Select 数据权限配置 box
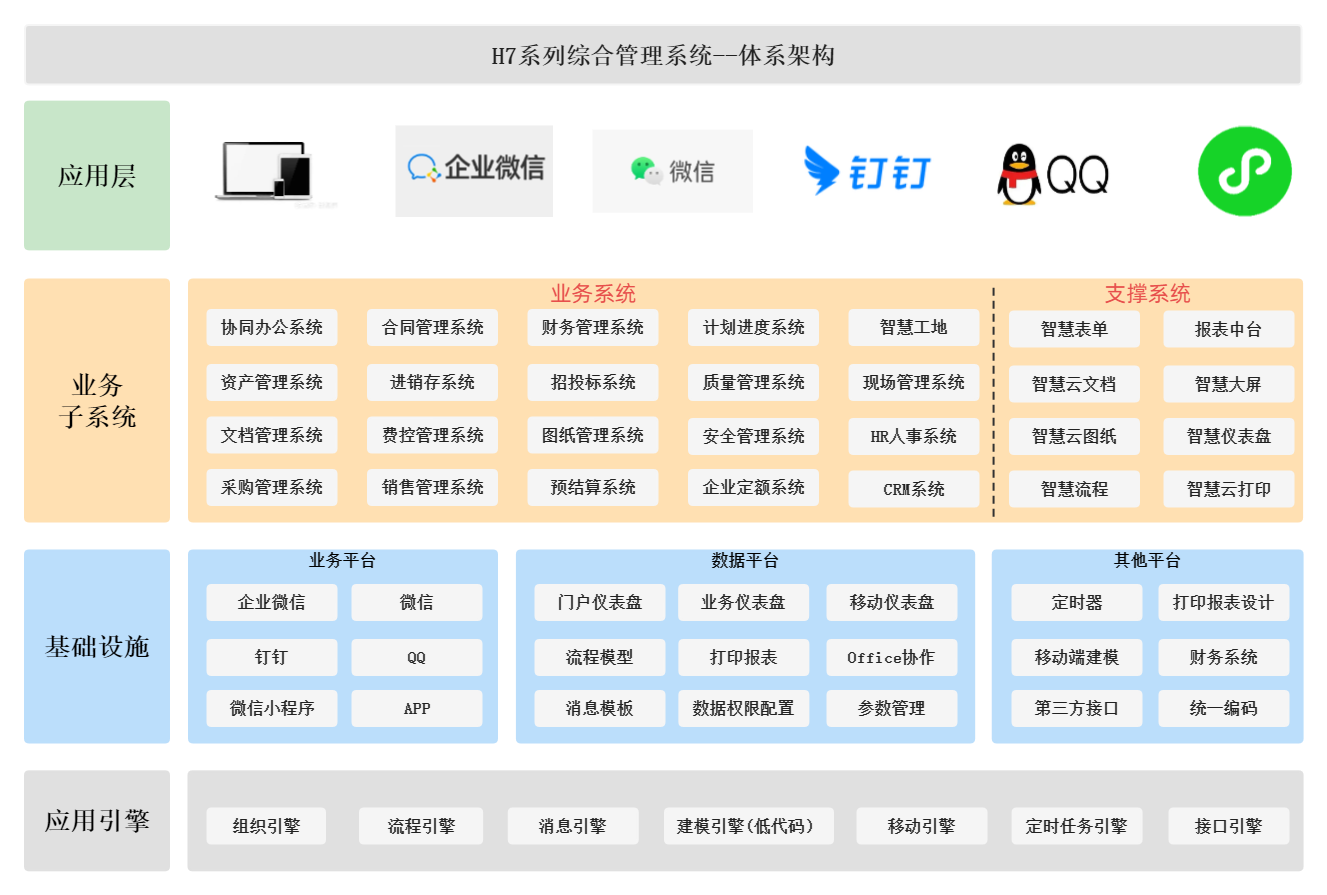1327x895 pixels. (743, 709)
